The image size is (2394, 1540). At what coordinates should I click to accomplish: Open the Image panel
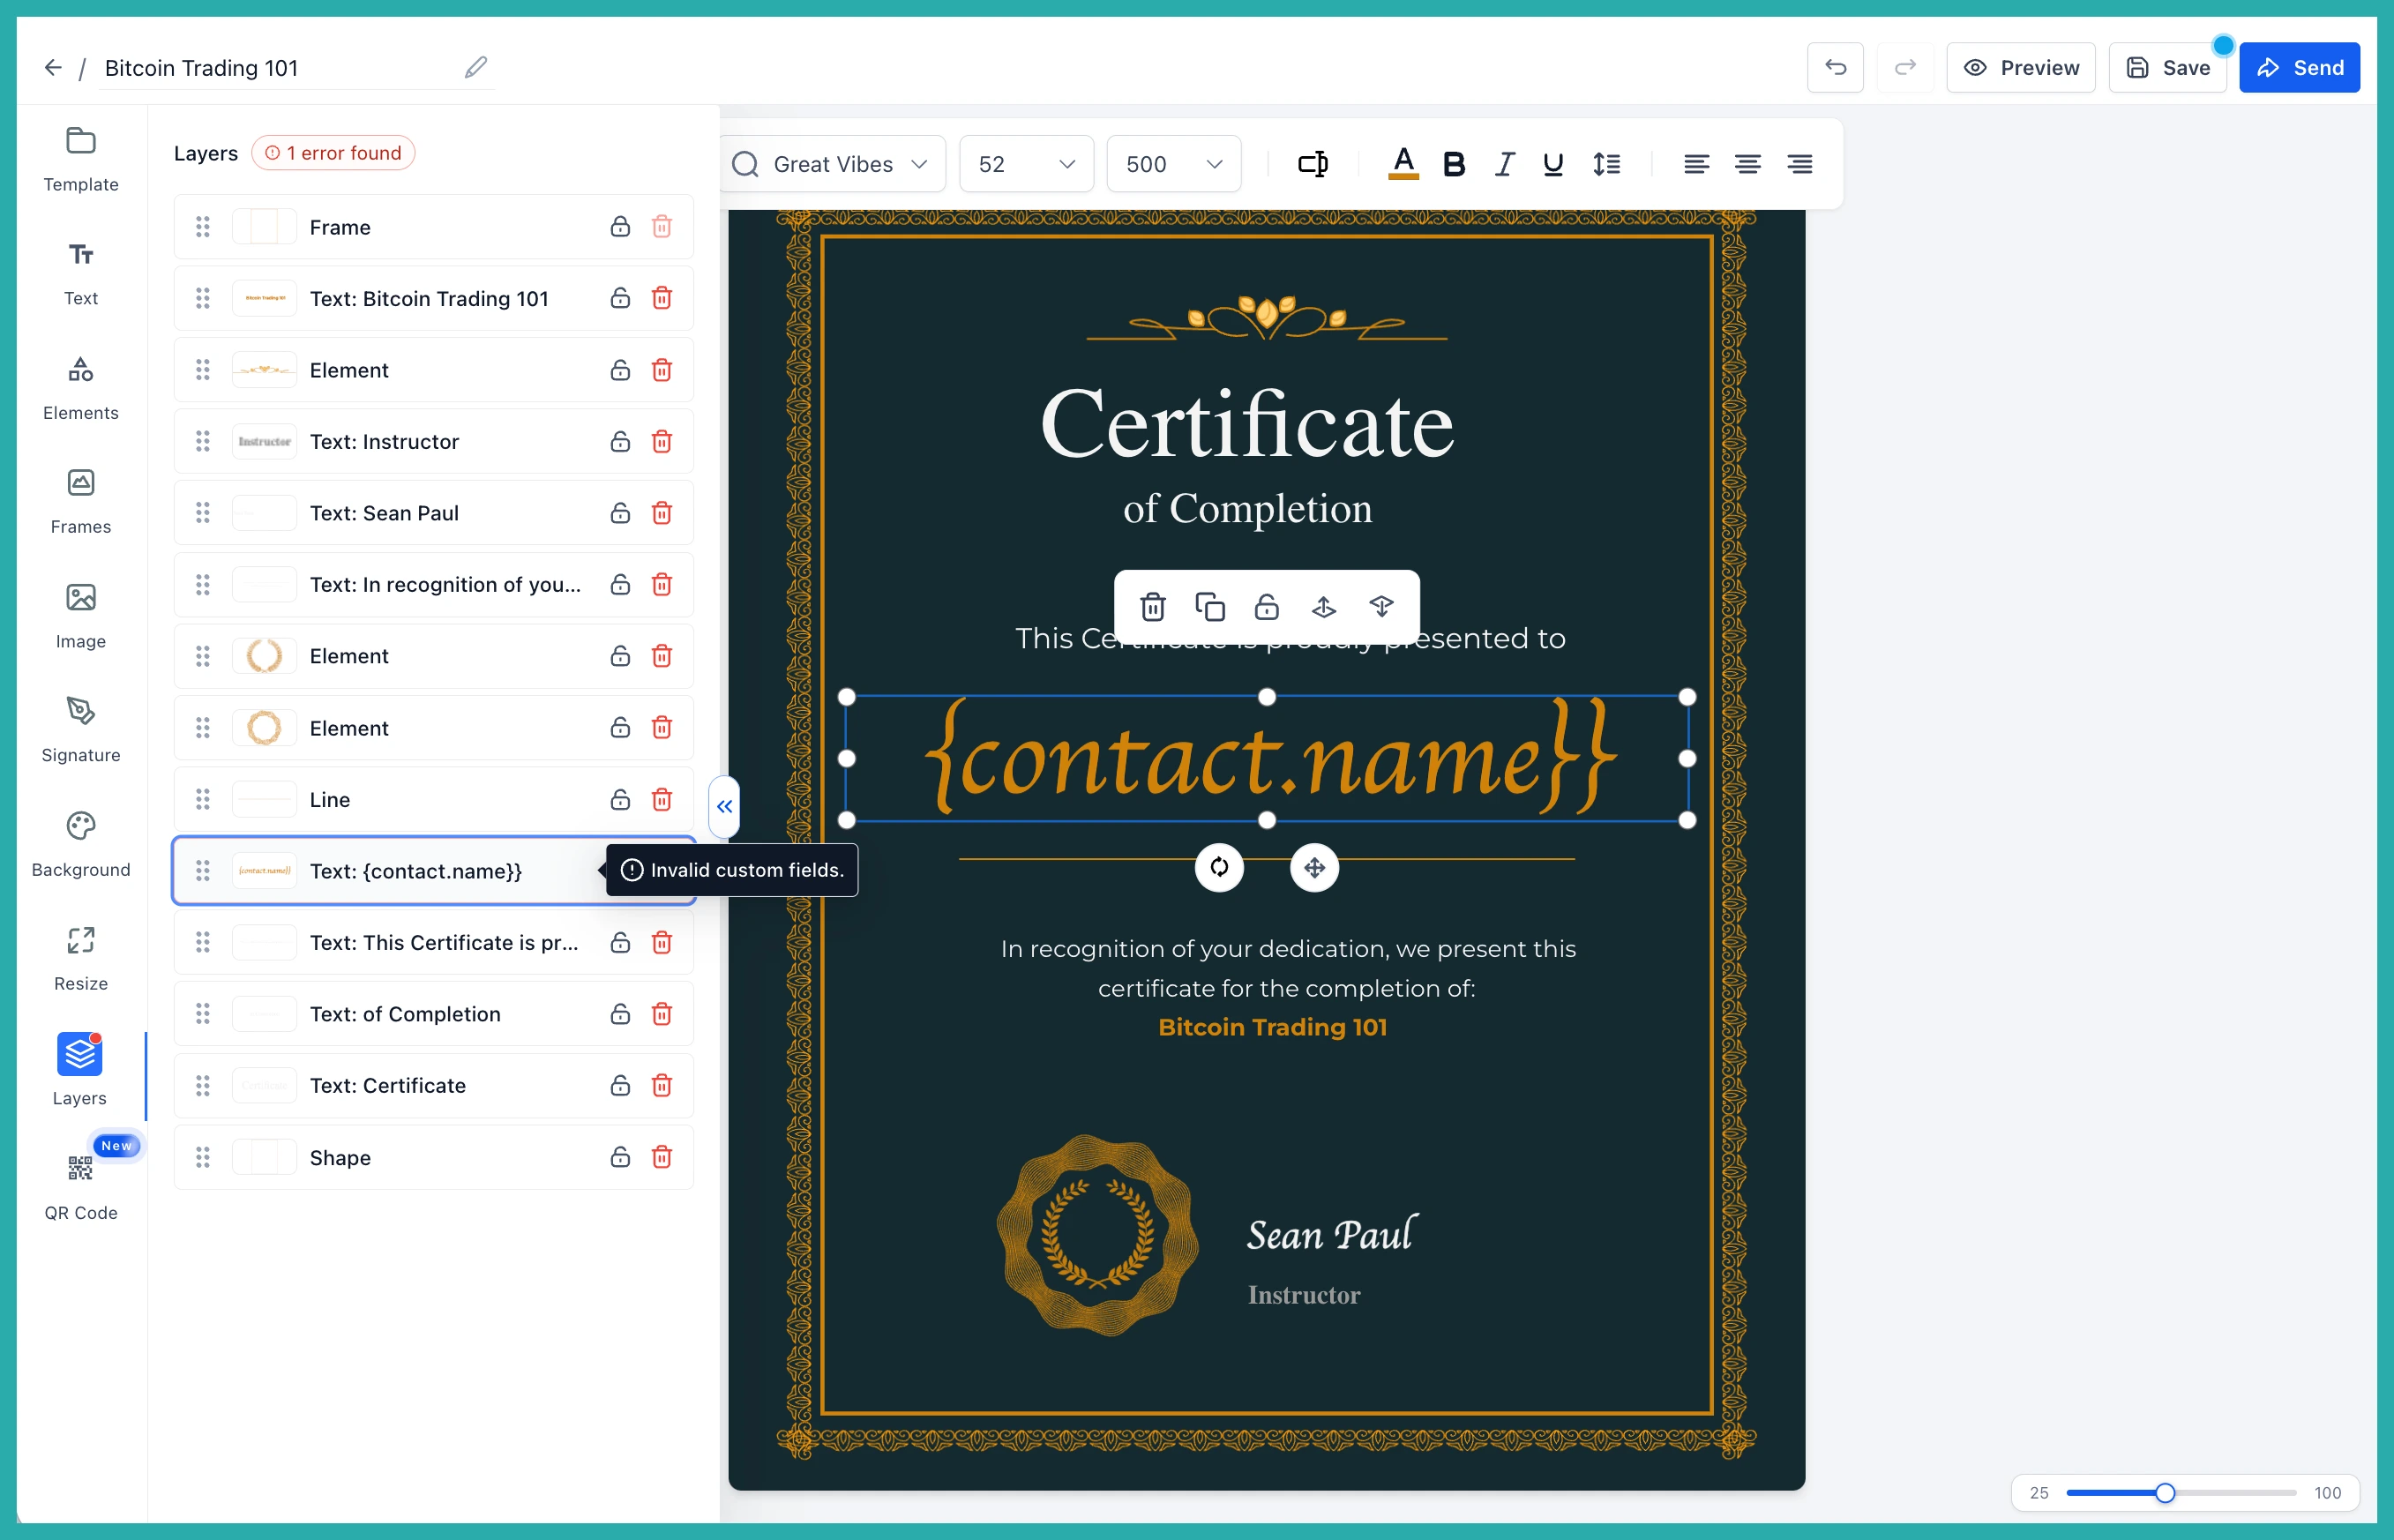[x=81, y=616]
